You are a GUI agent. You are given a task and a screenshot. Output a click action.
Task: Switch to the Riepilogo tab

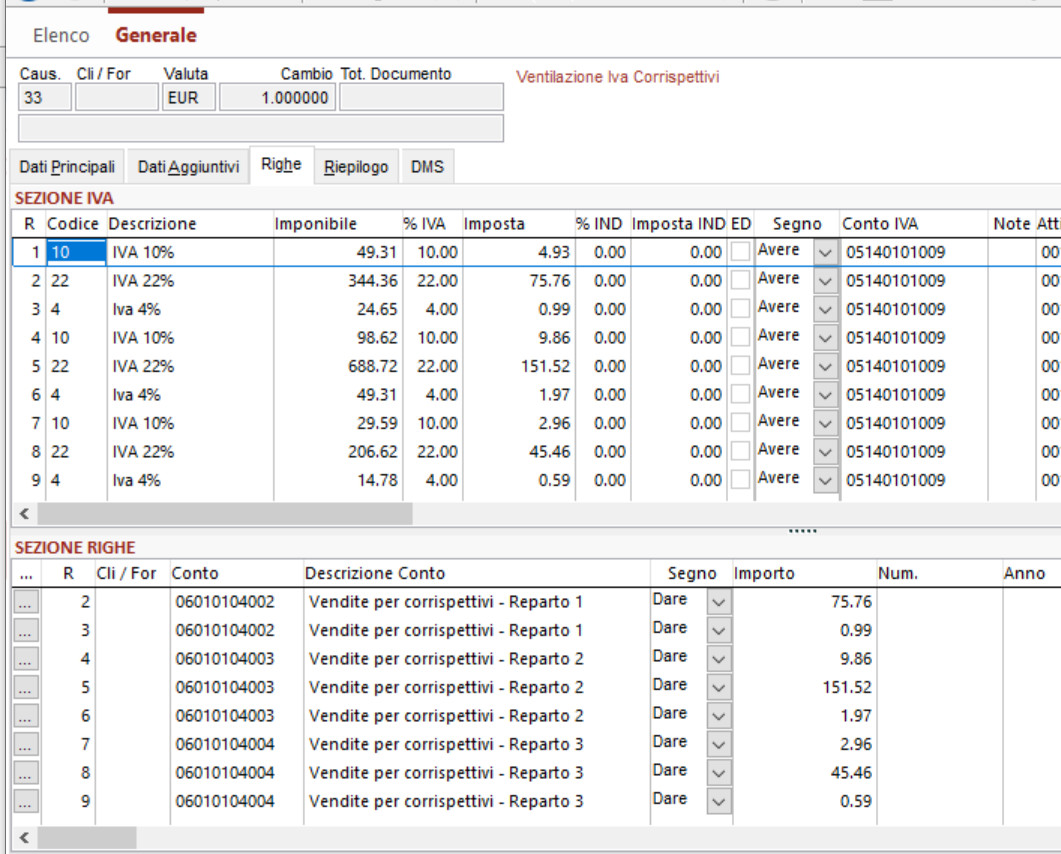point(356,166)
